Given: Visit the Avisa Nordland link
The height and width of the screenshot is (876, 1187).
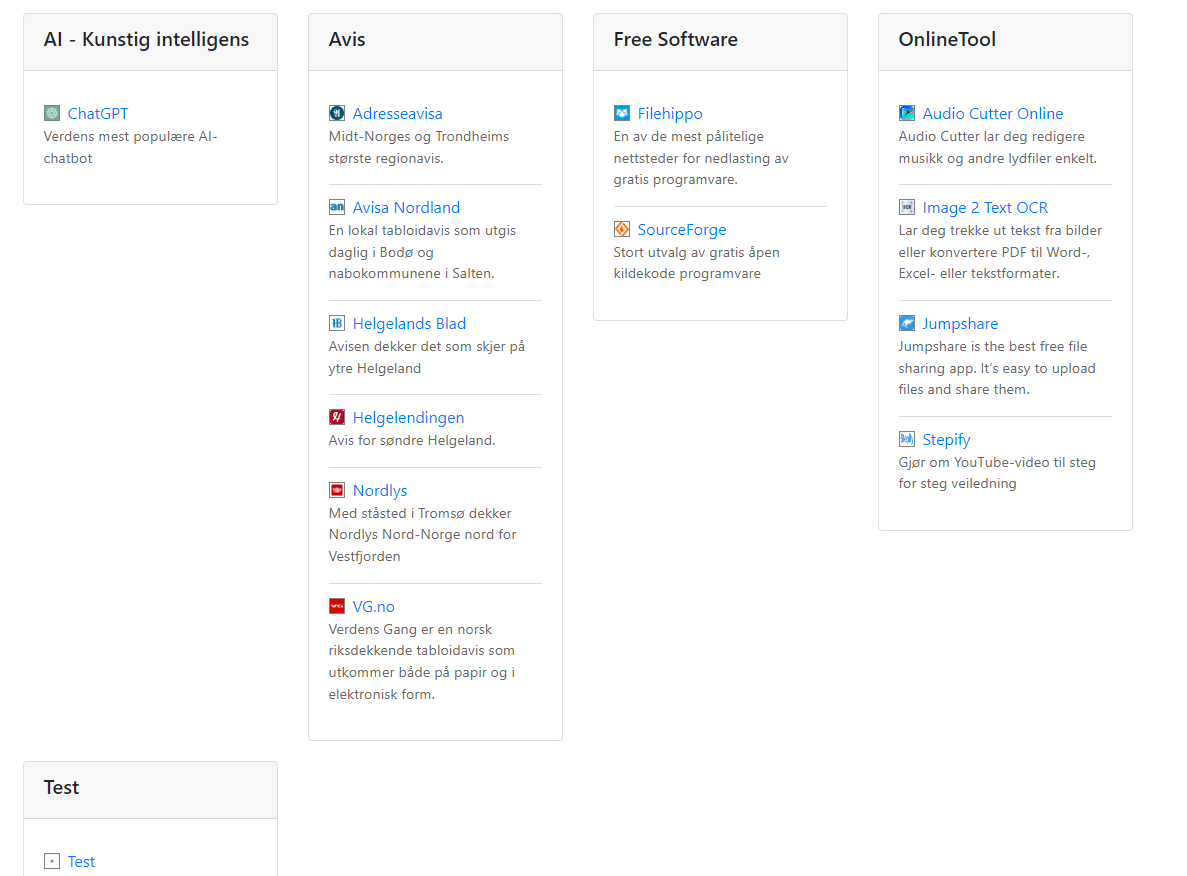Looking at the screenshot, I should pos(407,207).
